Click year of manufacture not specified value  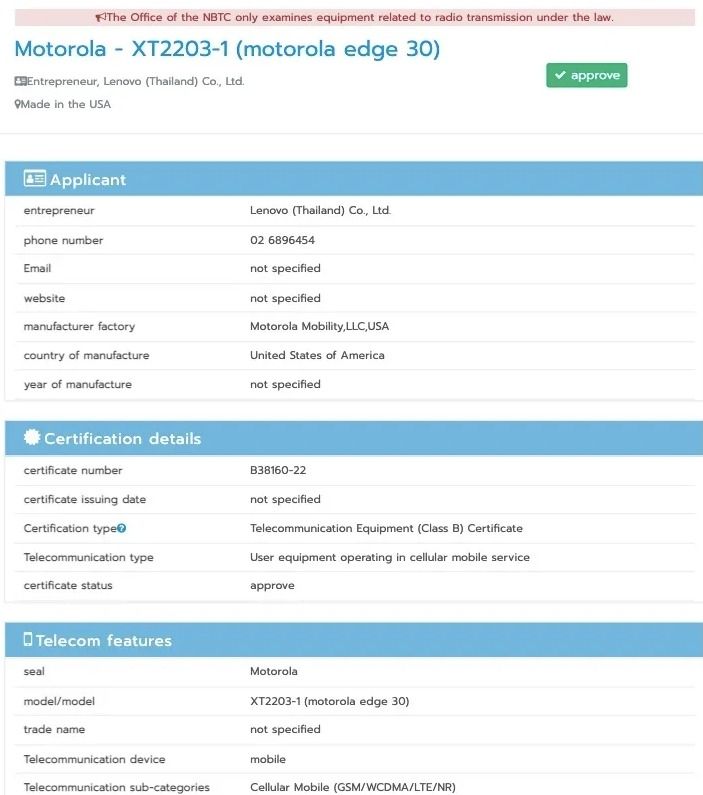tap(285, 384)
